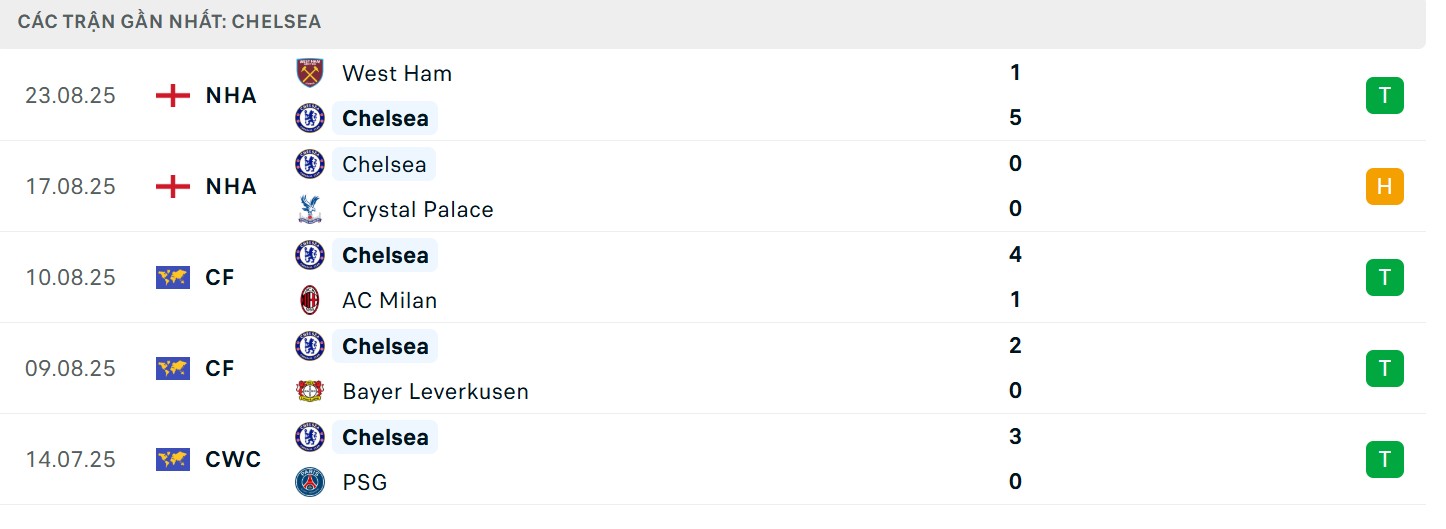Screen dimensions: 1446x529
Task: Click the world flag icon beside CWC
Action: (x=173, y=460)
